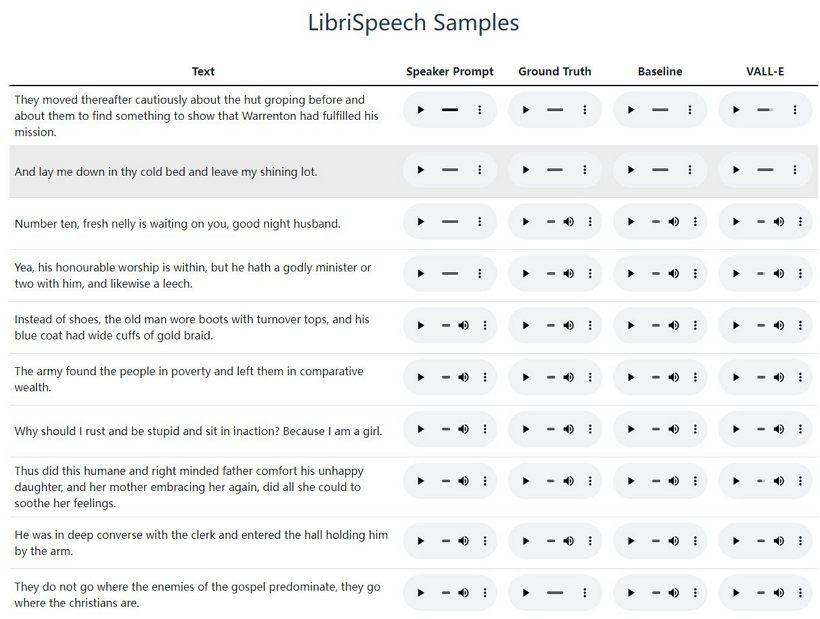
Task: Click the VALL-E column header
Action: click(x=765, y=72)
